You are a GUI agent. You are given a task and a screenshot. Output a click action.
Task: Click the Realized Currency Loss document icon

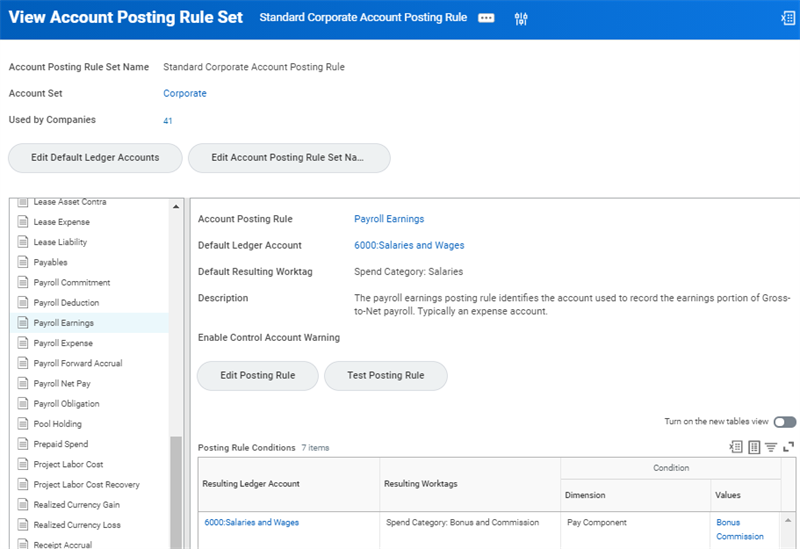(22, 525)
